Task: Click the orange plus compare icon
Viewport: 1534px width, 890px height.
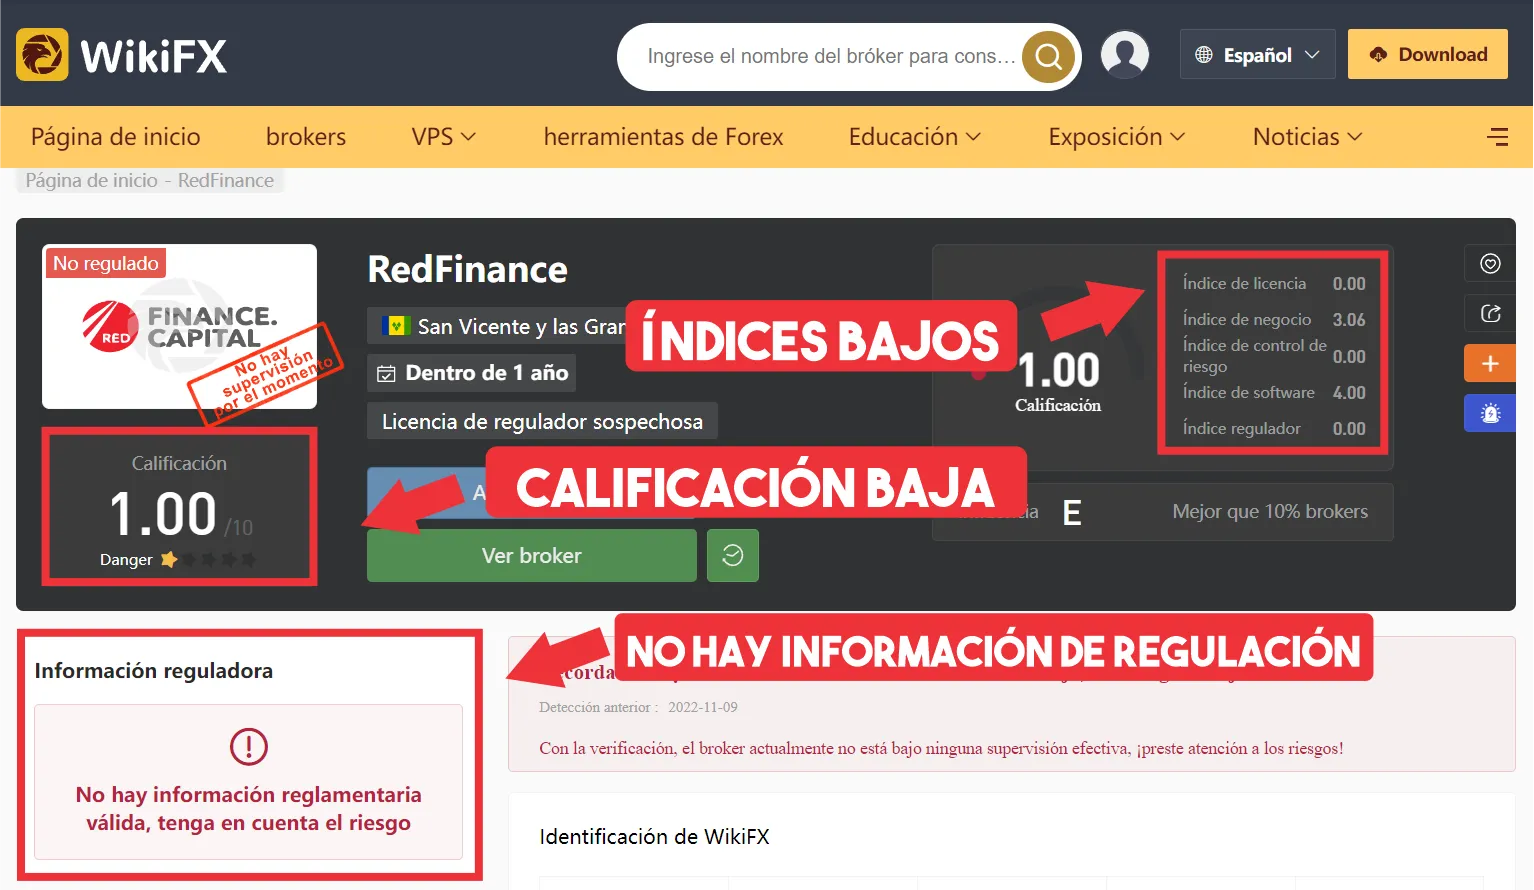Action: tap(1490, 363)
